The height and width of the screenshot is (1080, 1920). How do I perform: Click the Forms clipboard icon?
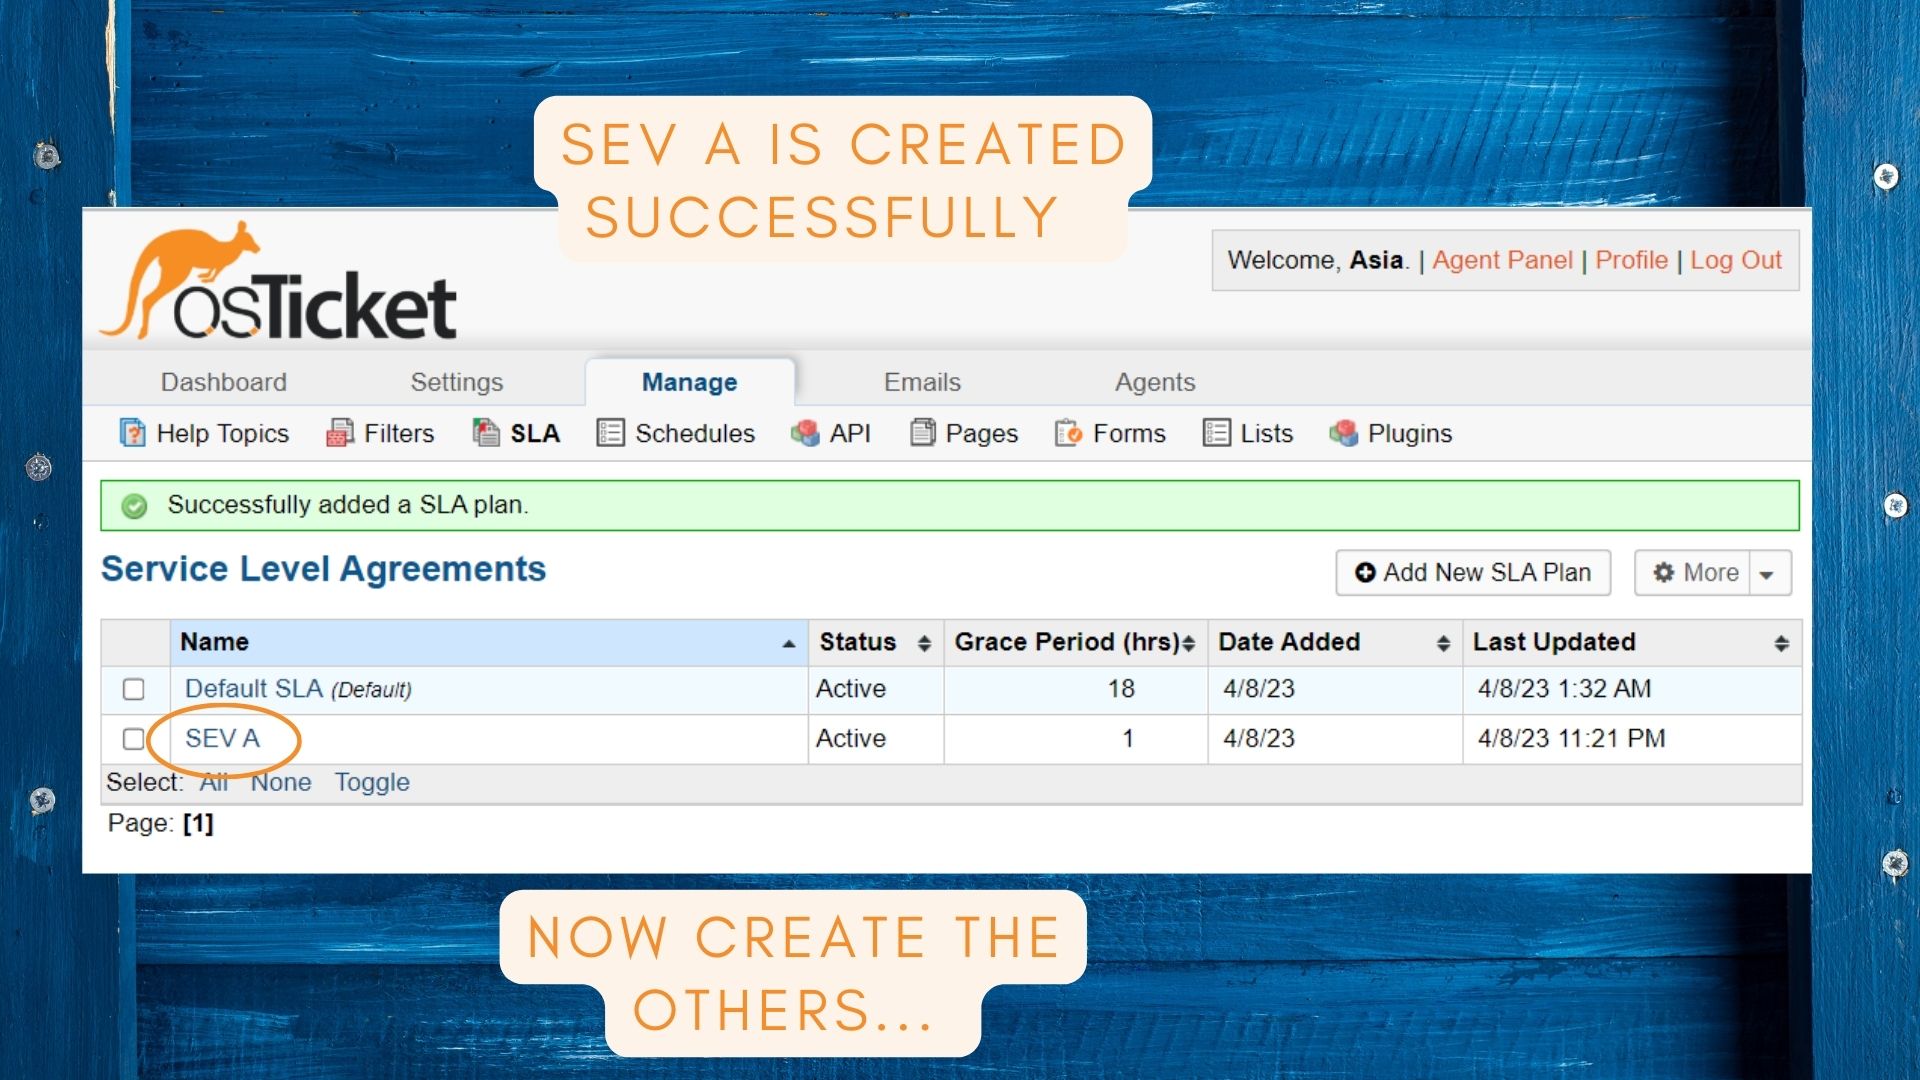(x=1068, y=433)
